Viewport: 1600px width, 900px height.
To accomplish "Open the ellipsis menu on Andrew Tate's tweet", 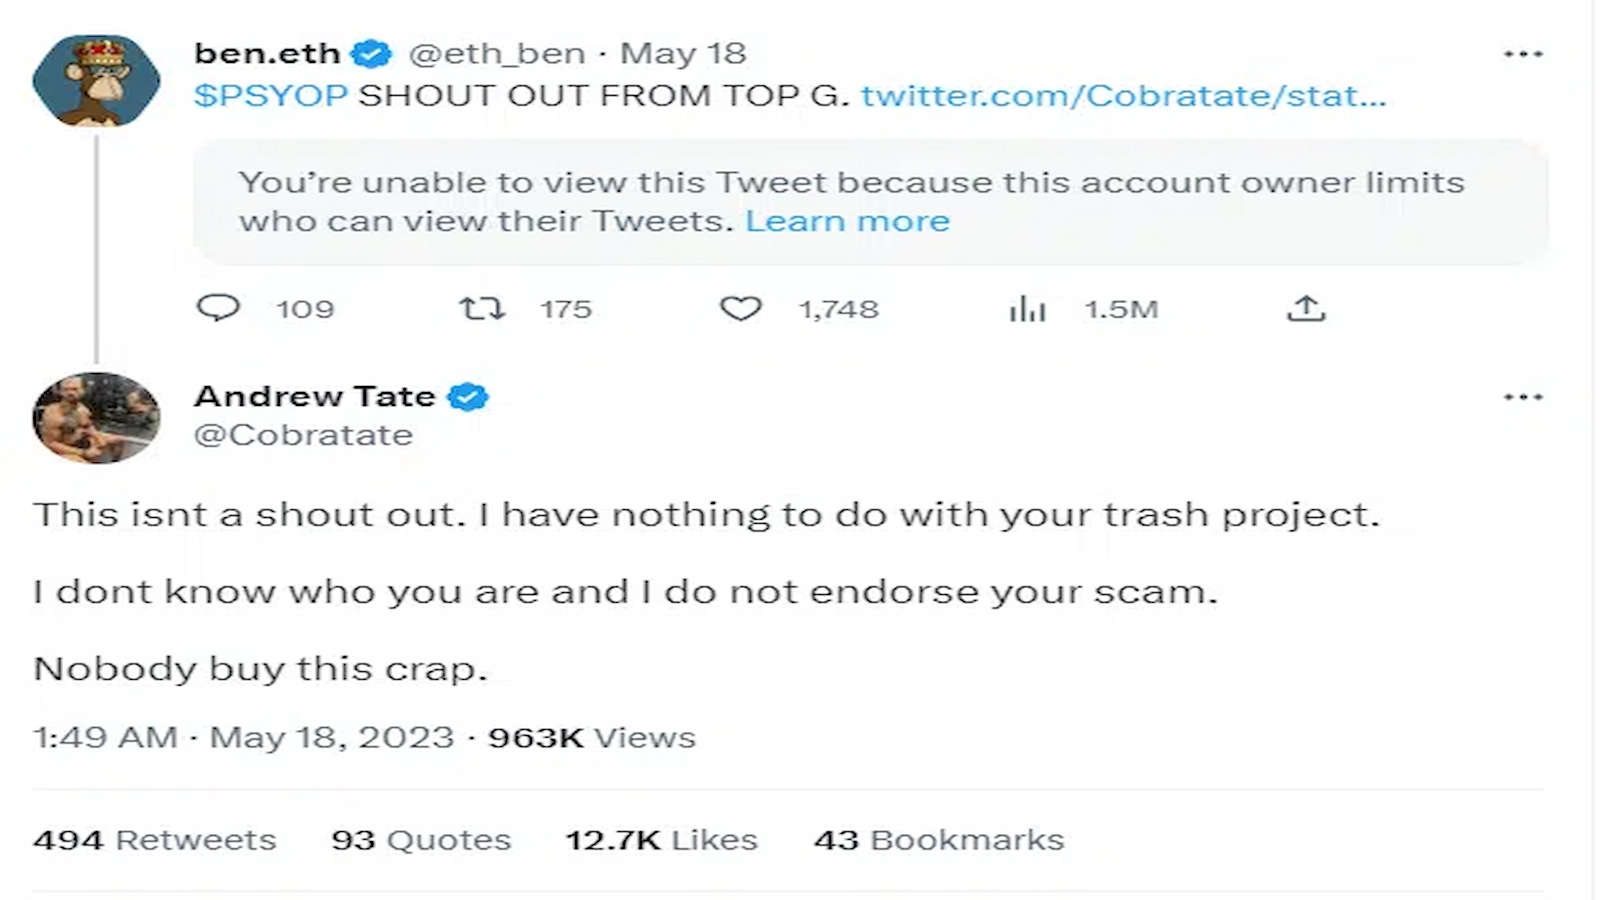I will 1523,396.
